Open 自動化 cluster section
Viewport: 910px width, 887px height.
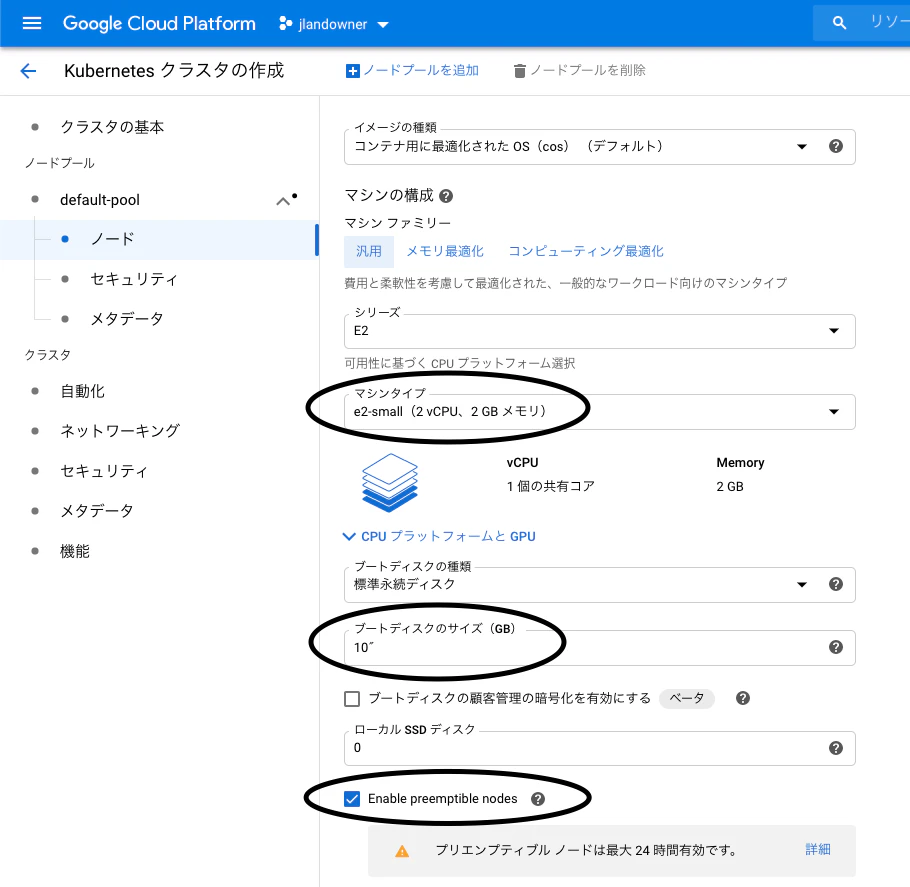point(82,391)
